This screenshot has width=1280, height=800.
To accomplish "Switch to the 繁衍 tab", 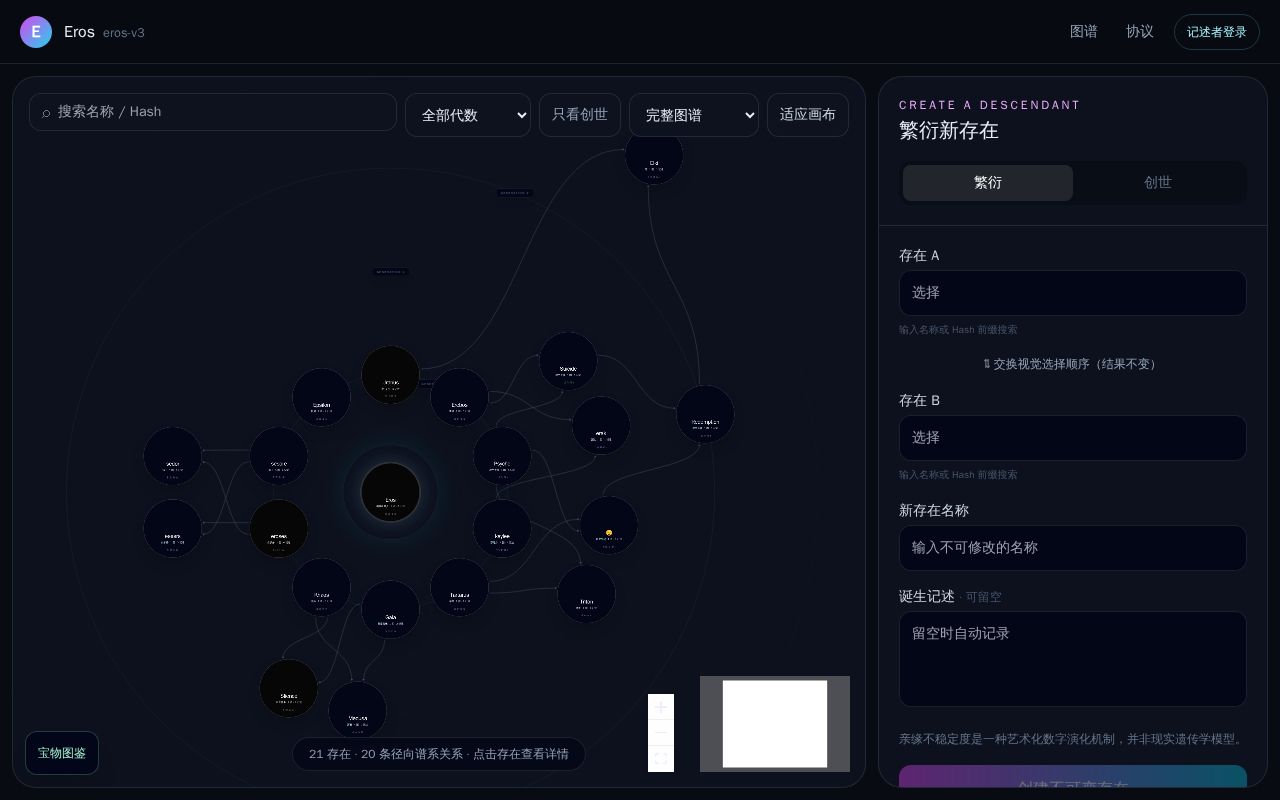I will [988, 183].
